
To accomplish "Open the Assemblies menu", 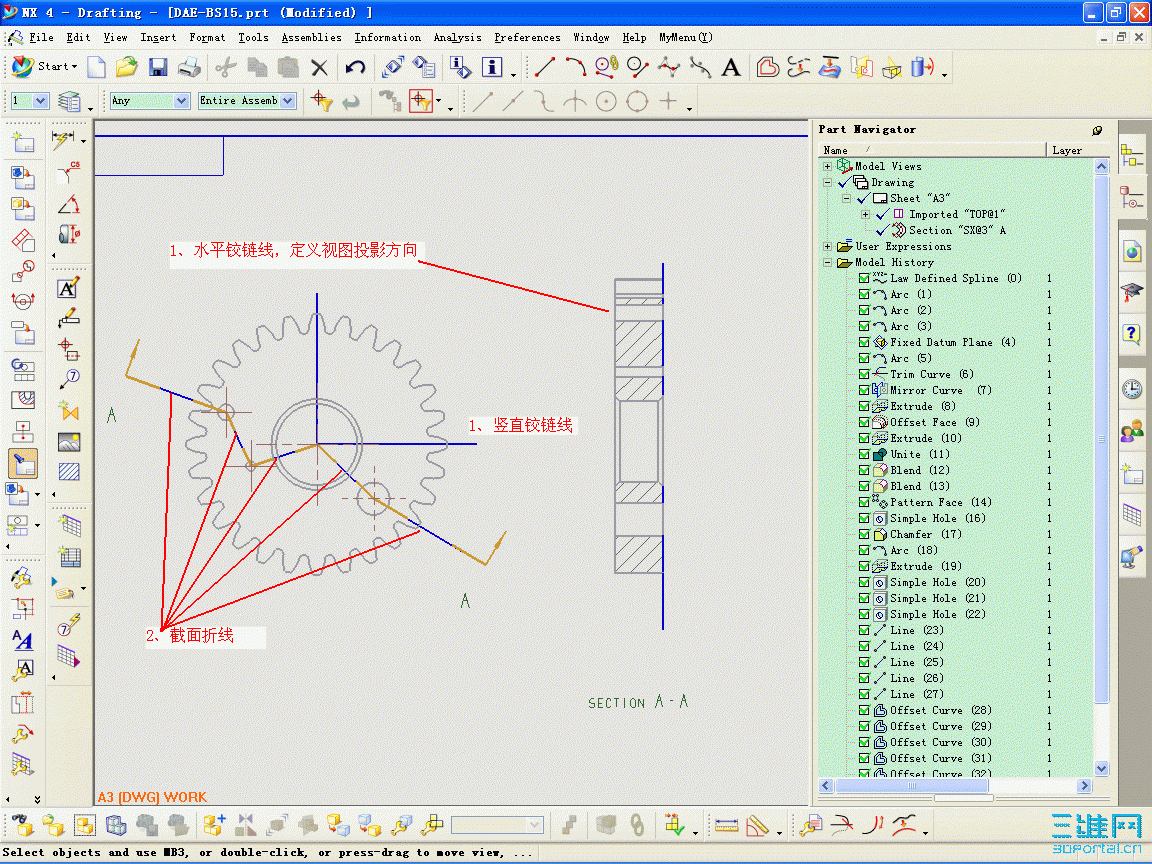I will tap(312, 37).
